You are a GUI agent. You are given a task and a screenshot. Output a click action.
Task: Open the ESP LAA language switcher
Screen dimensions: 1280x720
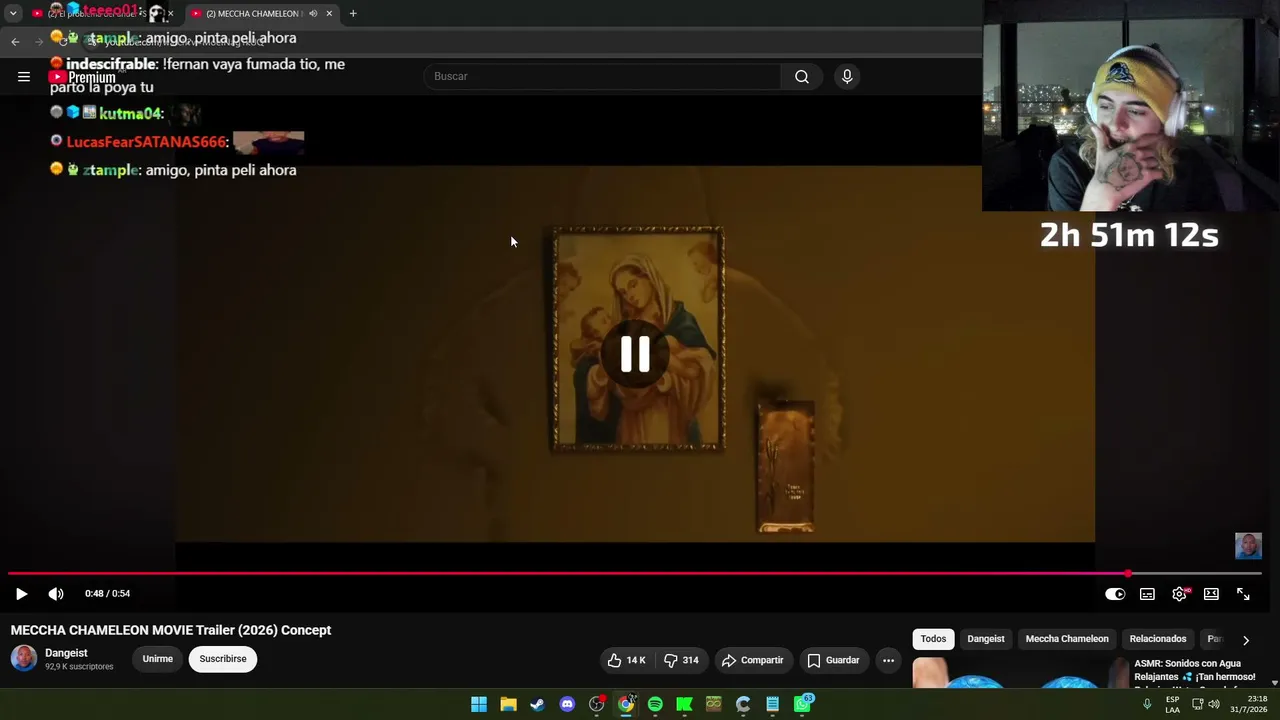pos(1173,704)
